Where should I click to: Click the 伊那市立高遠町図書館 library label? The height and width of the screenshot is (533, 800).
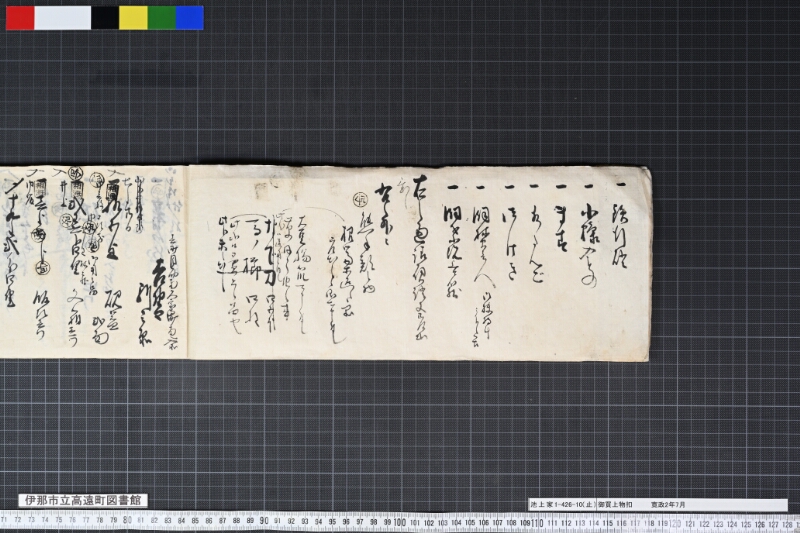click(83, 500)
